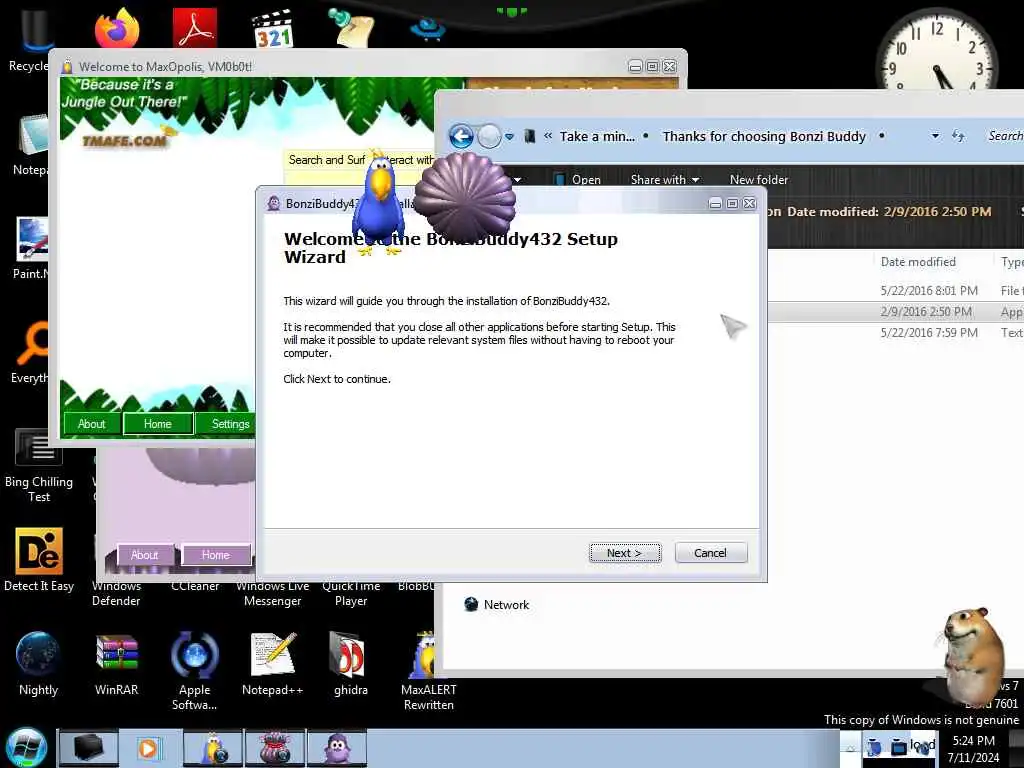Click the Home button in the MaxOpolis window
The width and height of the screenshot is (1024, 768).
(x=157, y=424)
